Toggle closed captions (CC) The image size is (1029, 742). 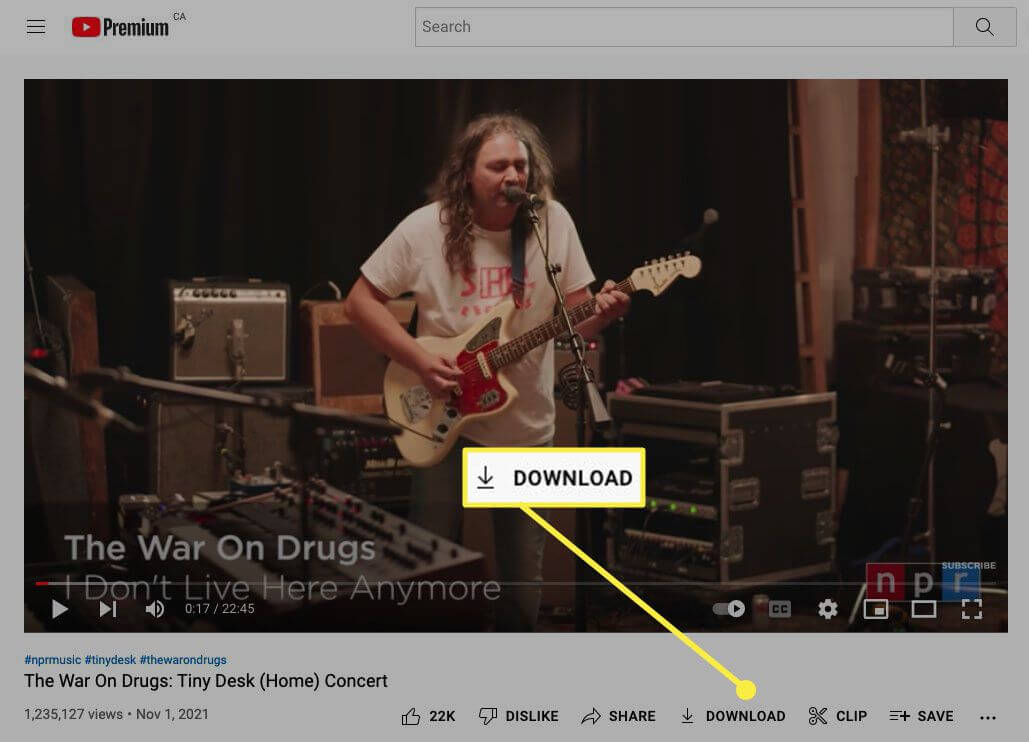pos(780,609)
